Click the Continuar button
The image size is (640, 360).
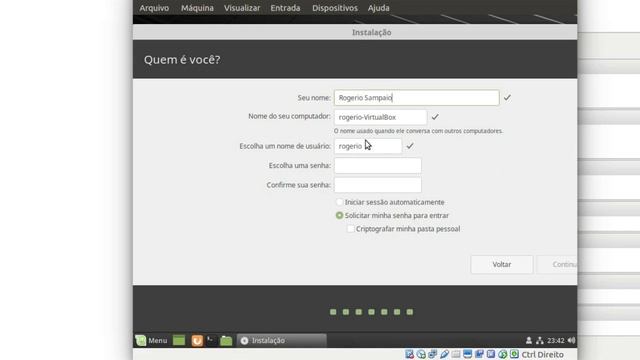pyautogui.click(x=557, y=264)
